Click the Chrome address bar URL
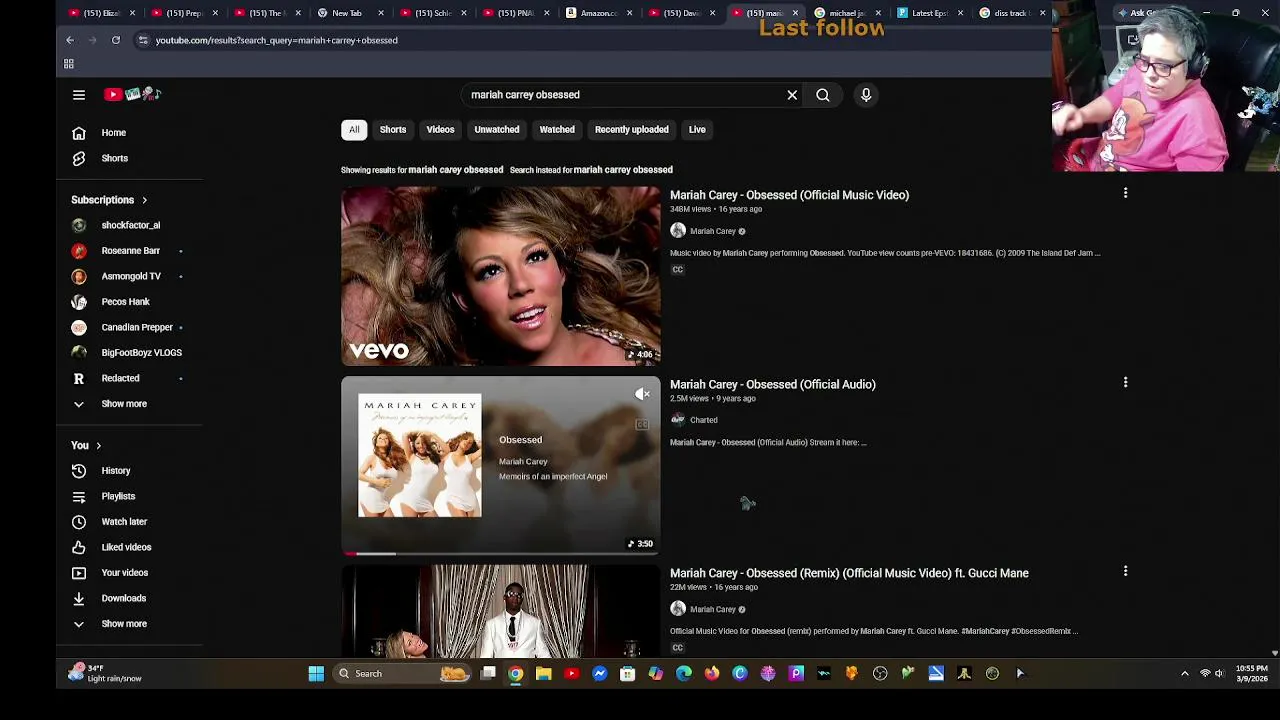Viewport: 1280px width, 720px height. (276, 40)
